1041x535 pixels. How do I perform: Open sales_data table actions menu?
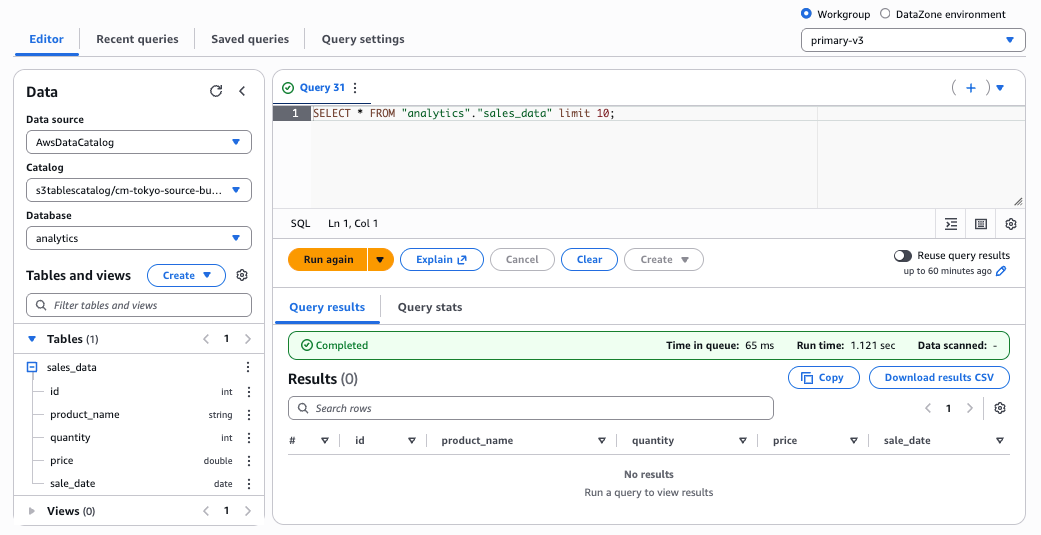tap(249, 368)
